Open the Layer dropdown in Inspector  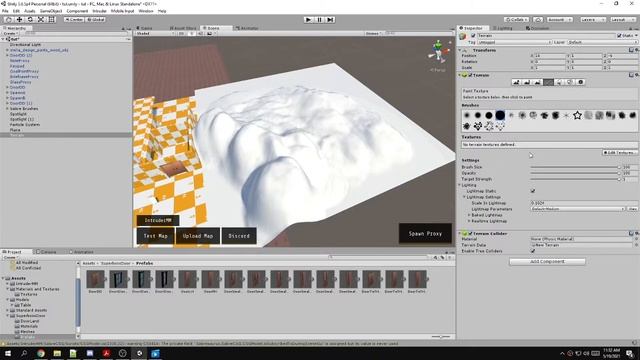point(602,42)
